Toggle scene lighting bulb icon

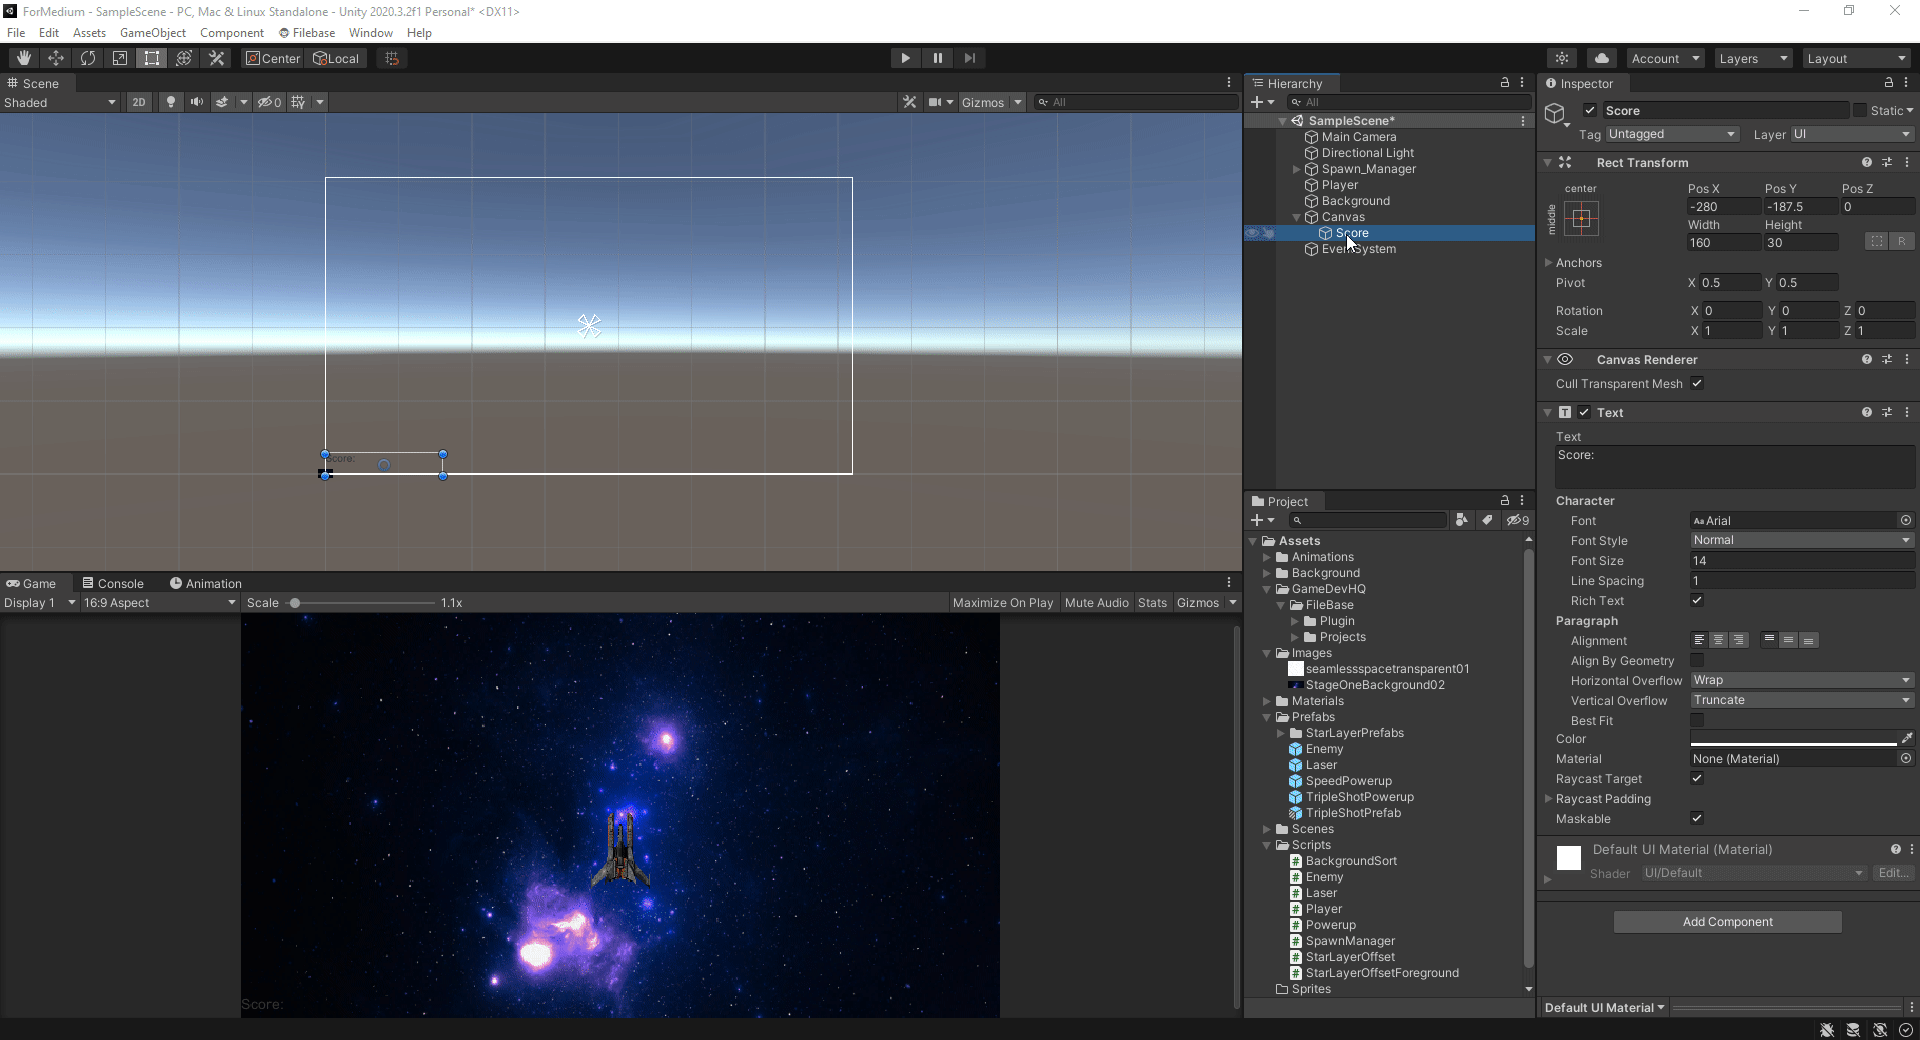pyautogui.click(x=171, y=102)
